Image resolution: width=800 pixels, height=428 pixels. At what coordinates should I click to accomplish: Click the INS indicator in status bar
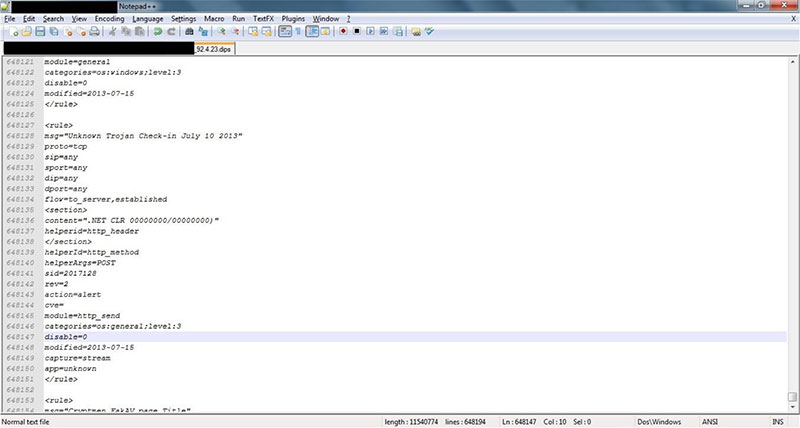point(778,422)
